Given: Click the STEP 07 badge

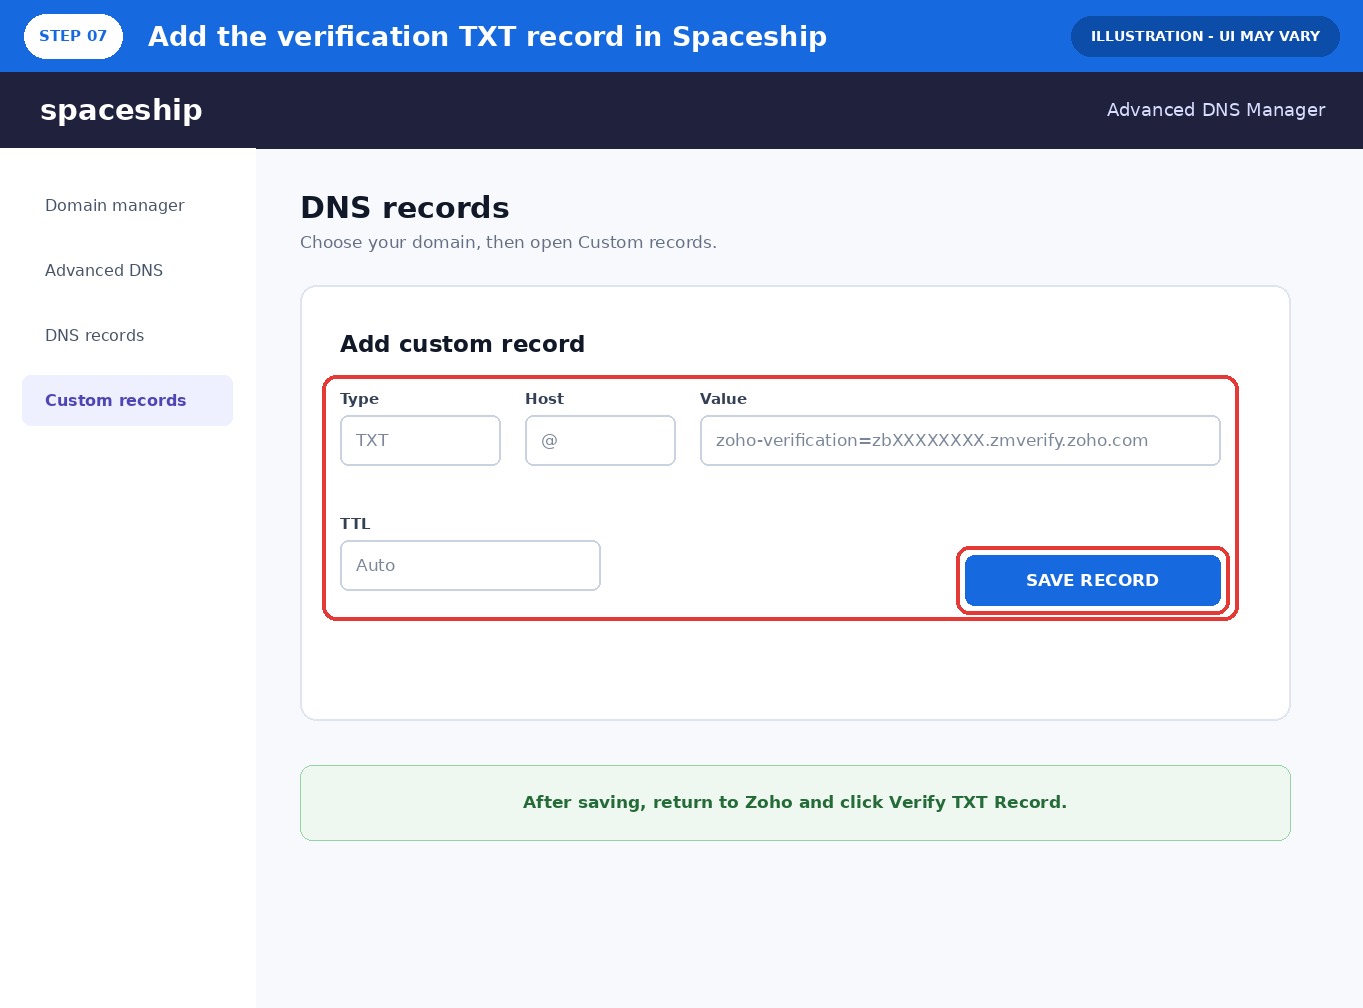Looking at the screenshot, I should [73, 36].
